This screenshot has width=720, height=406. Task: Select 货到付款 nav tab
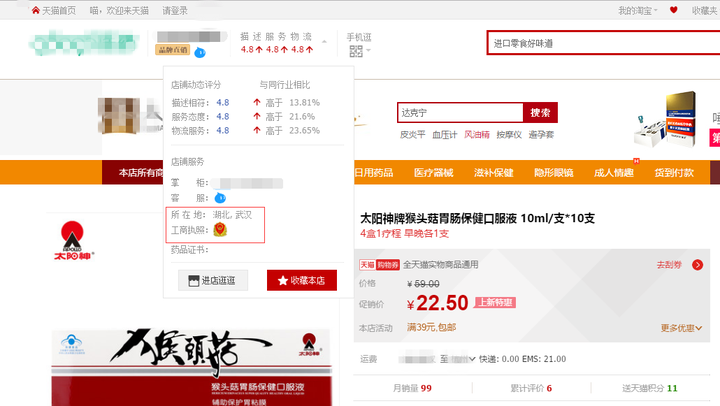tap(674, 173)
